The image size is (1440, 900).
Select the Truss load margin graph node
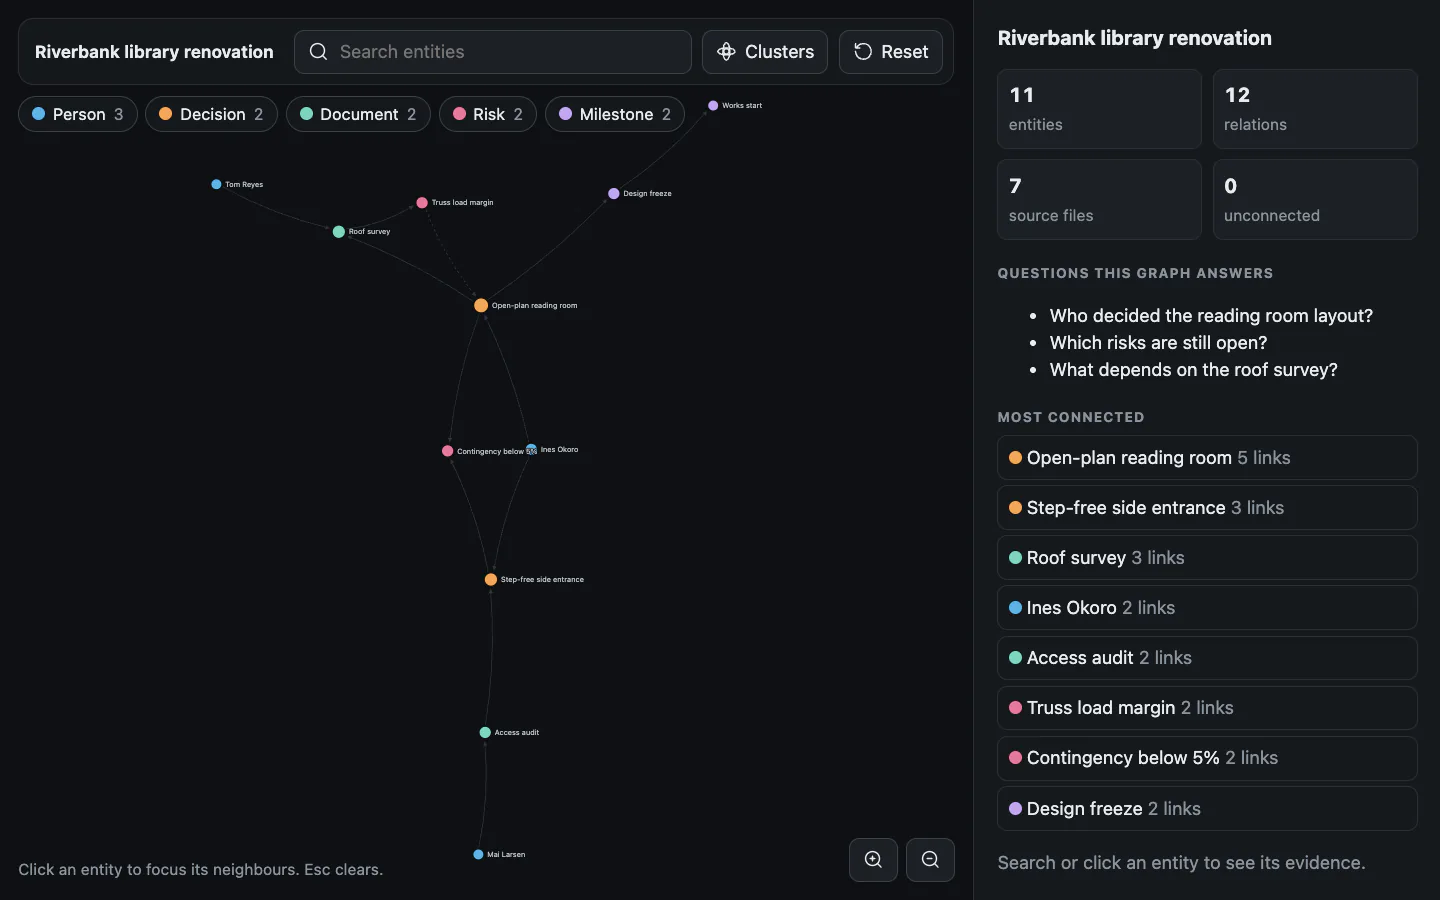coord(422,203)
